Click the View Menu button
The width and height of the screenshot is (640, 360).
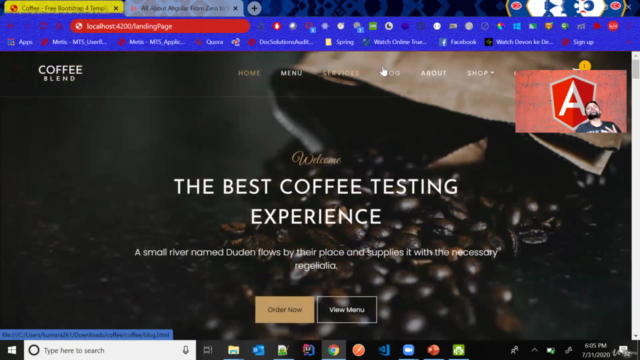pyautogui.click(x=347, y=309)
